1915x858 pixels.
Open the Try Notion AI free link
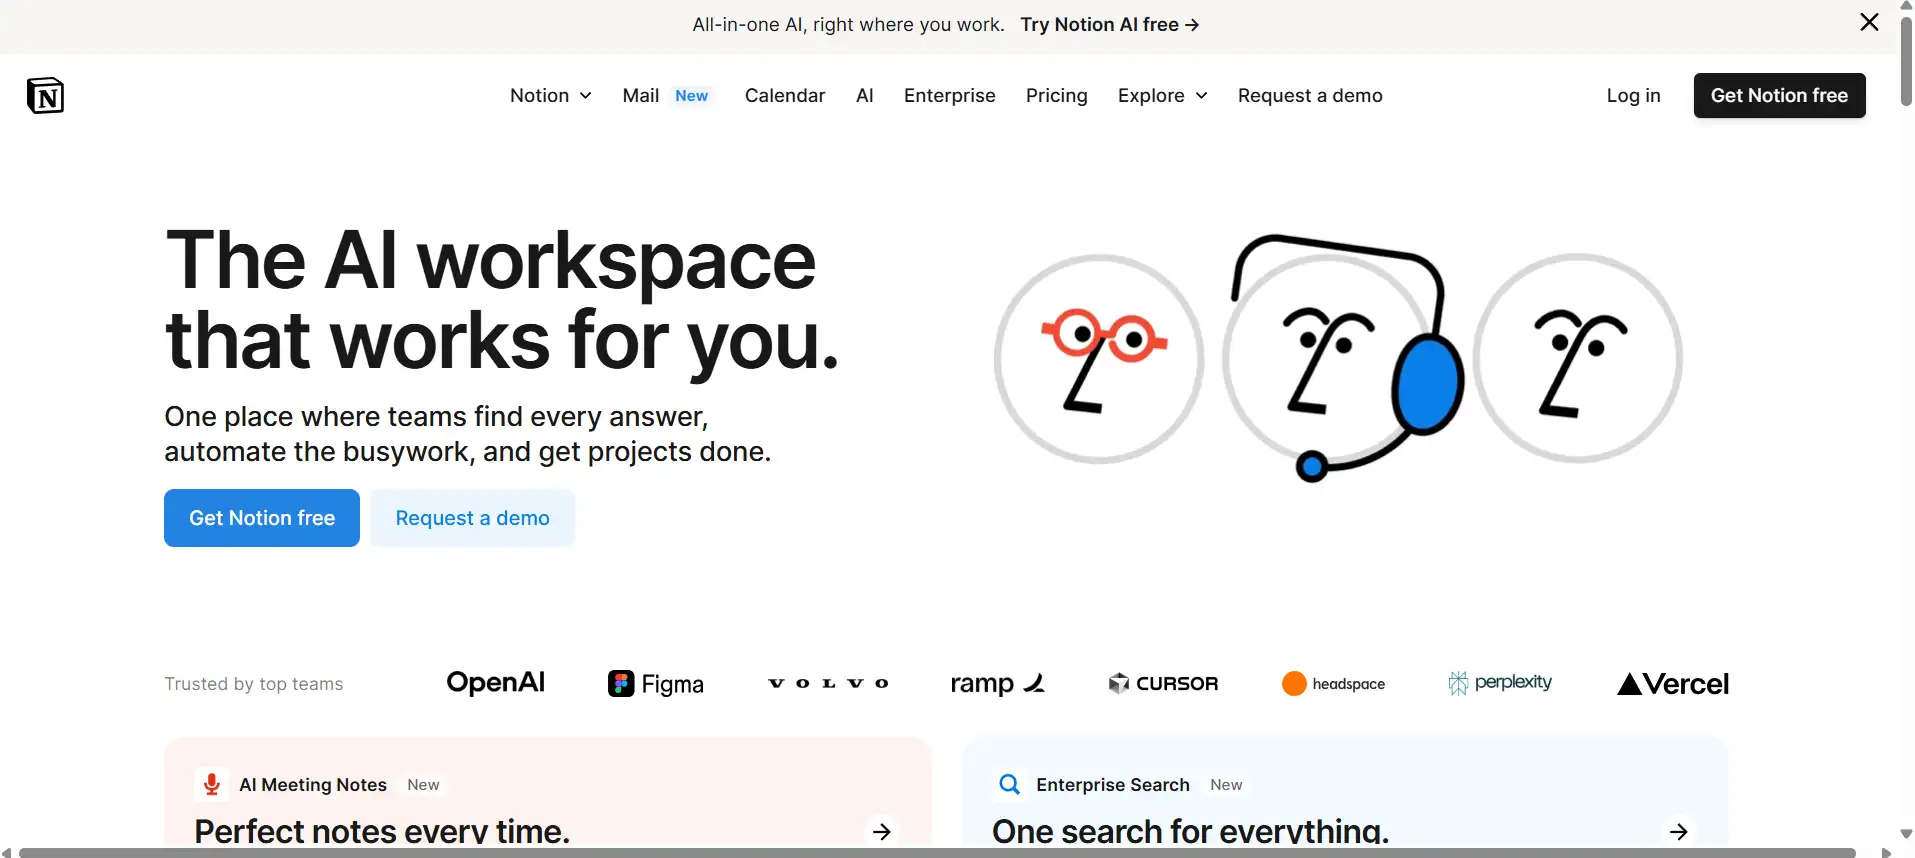(x=1110, y=25)
